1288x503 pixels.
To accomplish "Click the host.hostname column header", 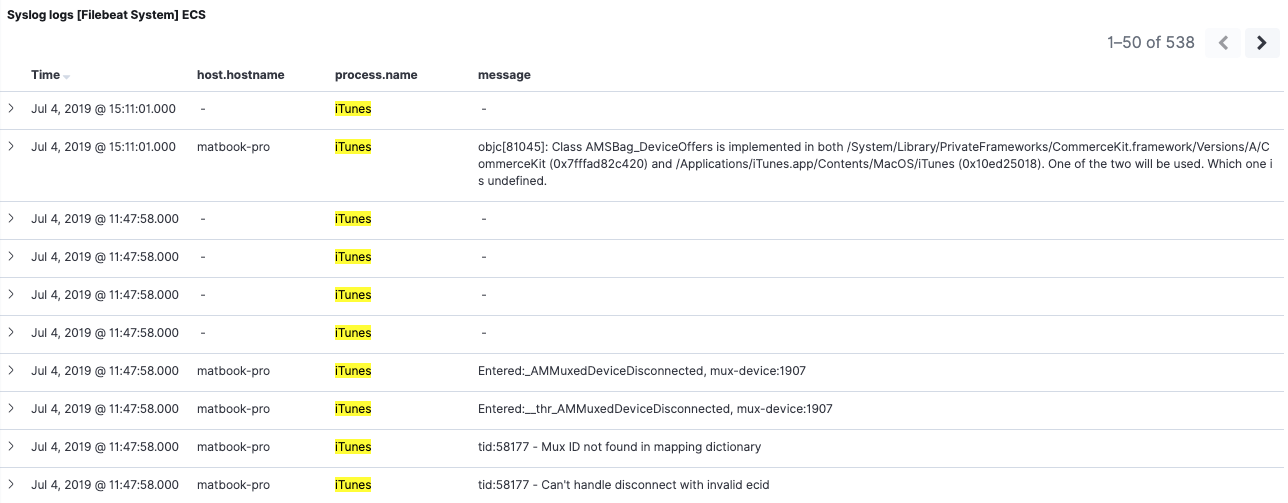I will coord(241,75).
